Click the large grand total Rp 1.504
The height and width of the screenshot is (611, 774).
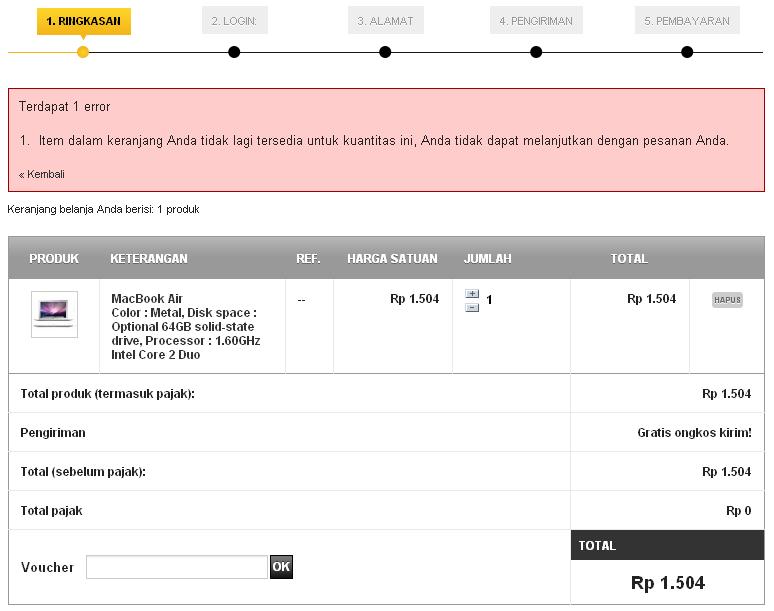point(668,583)
